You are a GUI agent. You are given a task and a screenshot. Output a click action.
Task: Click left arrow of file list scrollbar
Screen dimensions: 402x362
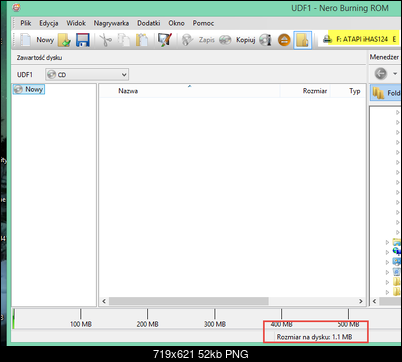(104, 301)
